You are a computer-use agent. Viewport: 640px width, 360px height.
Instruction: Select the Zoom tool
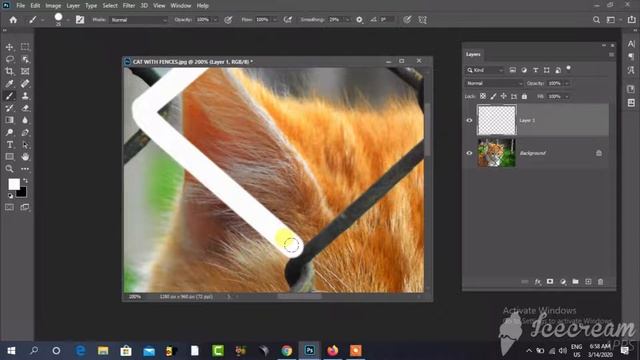pyautogui.click(x=9, y=169)
